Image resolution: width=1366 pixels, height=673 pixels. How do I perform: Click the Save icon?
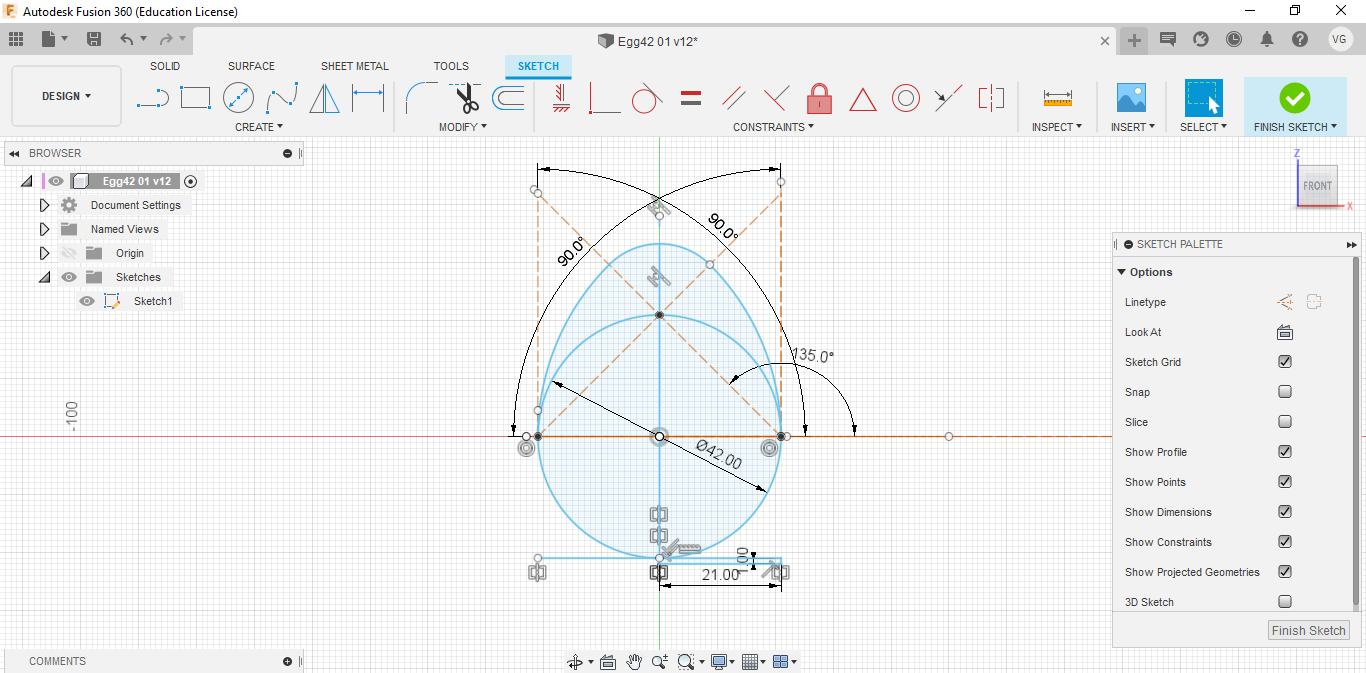(x=94, y=39)
